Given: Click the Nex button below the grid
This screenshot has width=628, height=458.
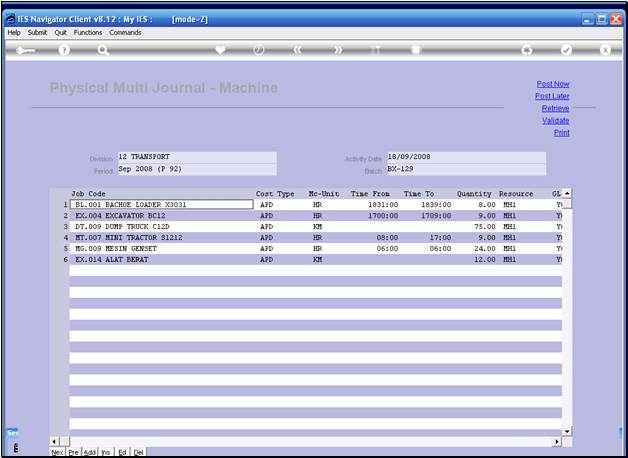Looking at the screenshot, I should click(x=57, y=452).
